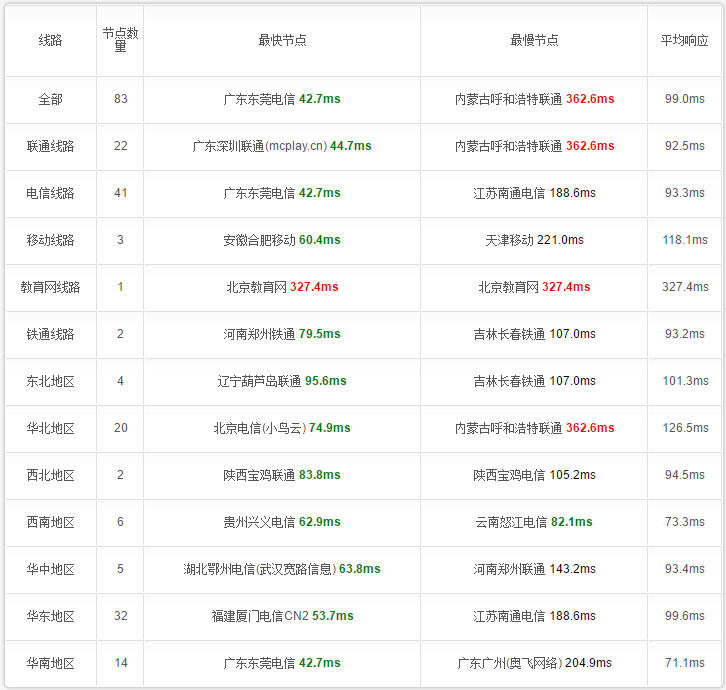Click the 线路 column header
This screenshot has height=690, width=726.
coord(50,41)
